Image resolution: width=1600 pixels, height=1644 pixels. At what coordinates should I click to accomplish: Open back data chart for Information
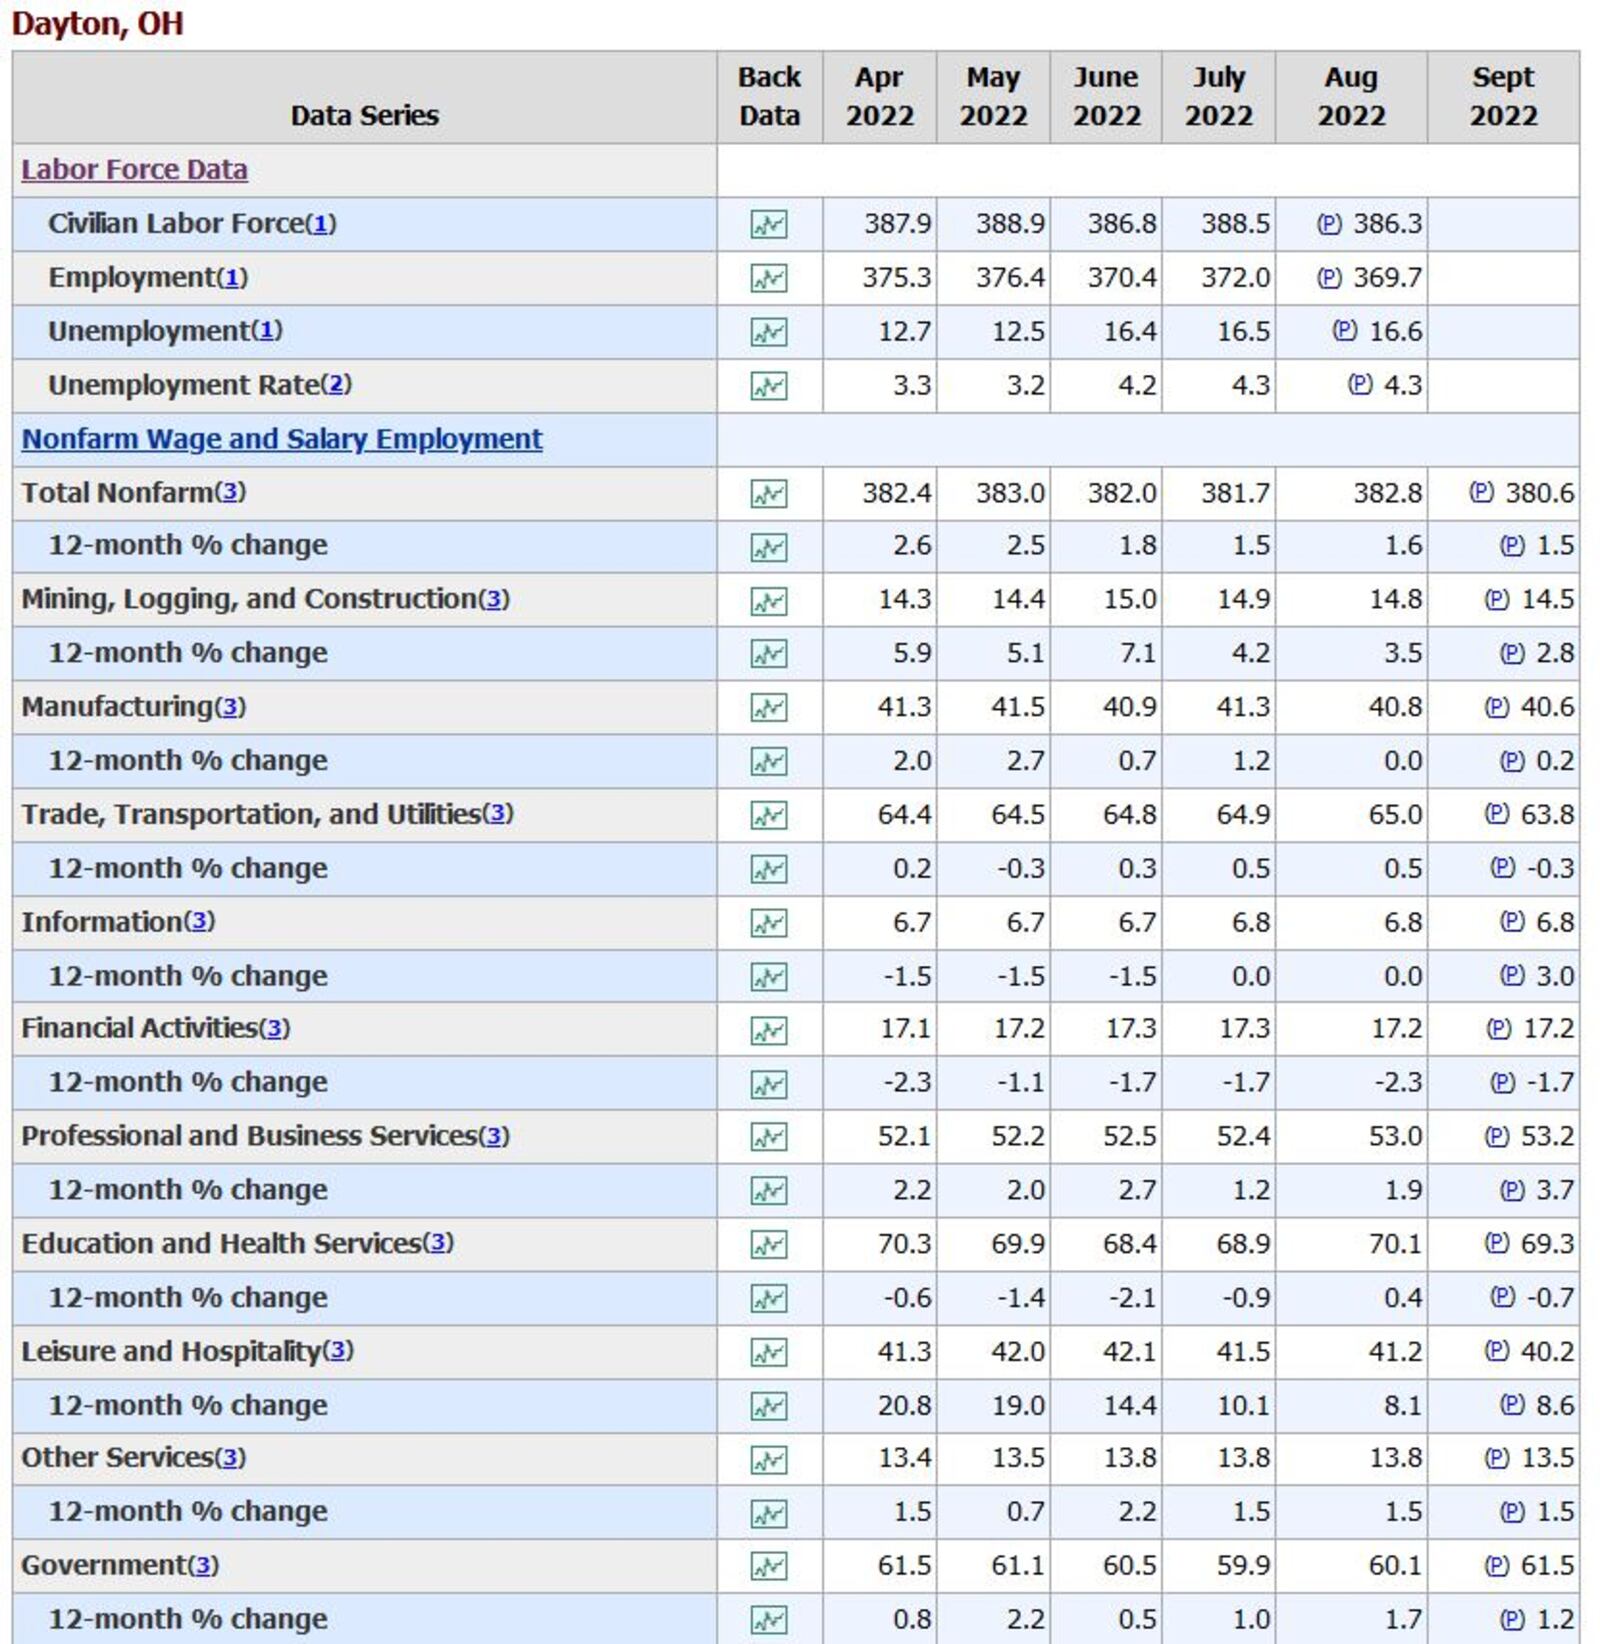pyautogui.click(x=770, y=922)
